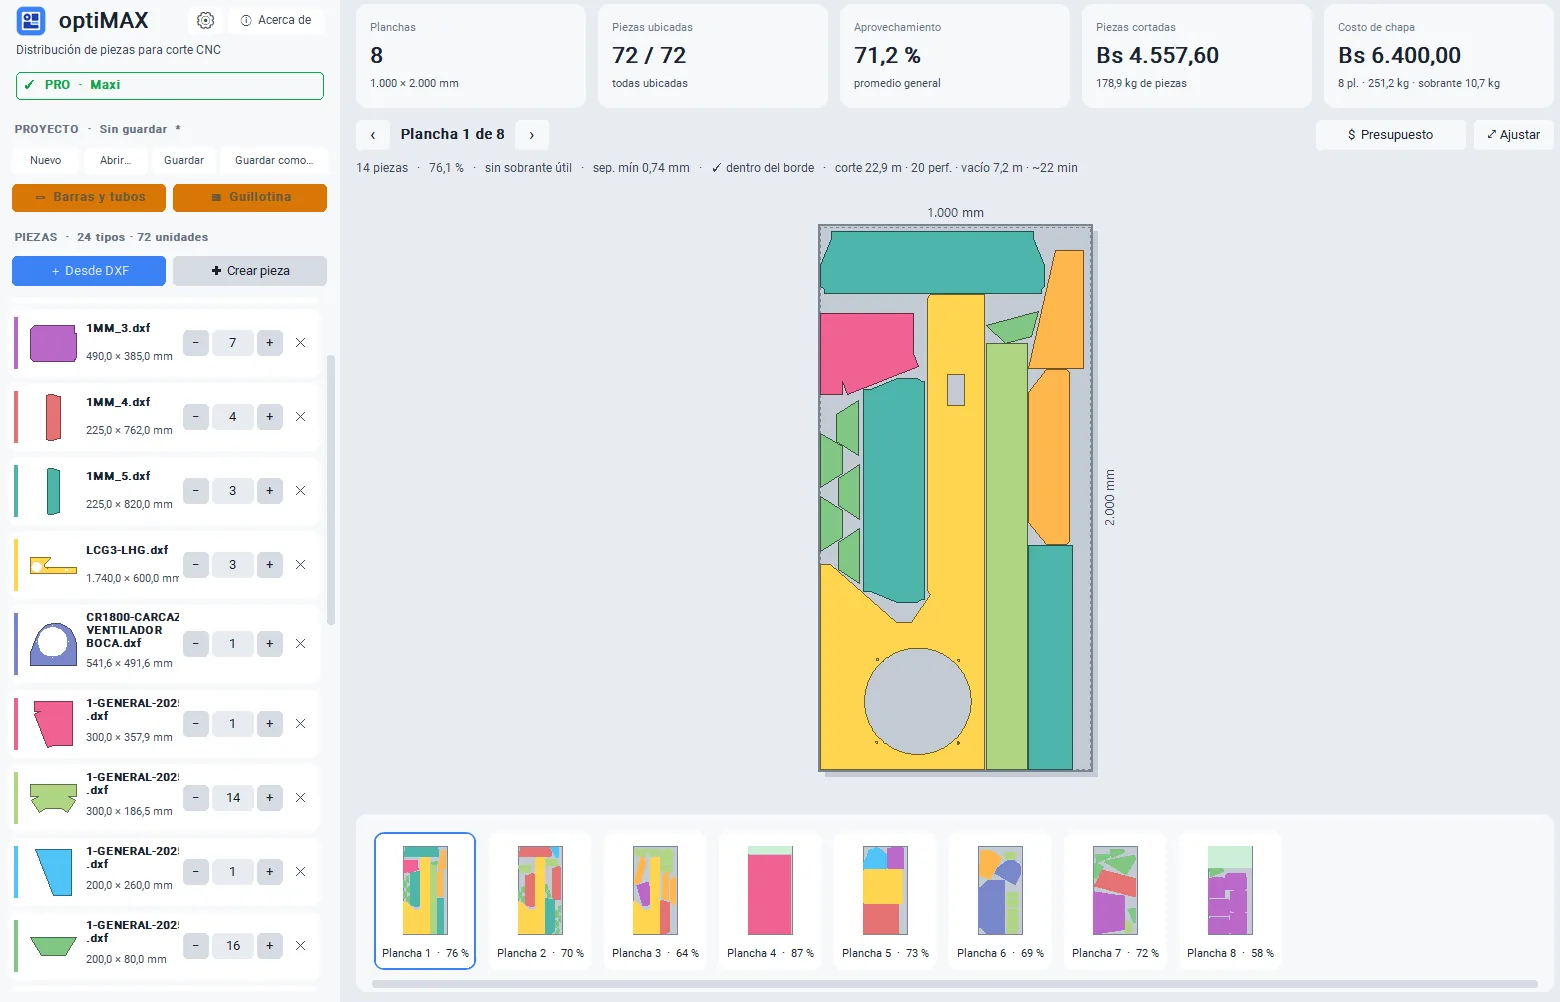
Task: Click the CR1800 ventilador piece thumbnail
Action: [53, 644]
